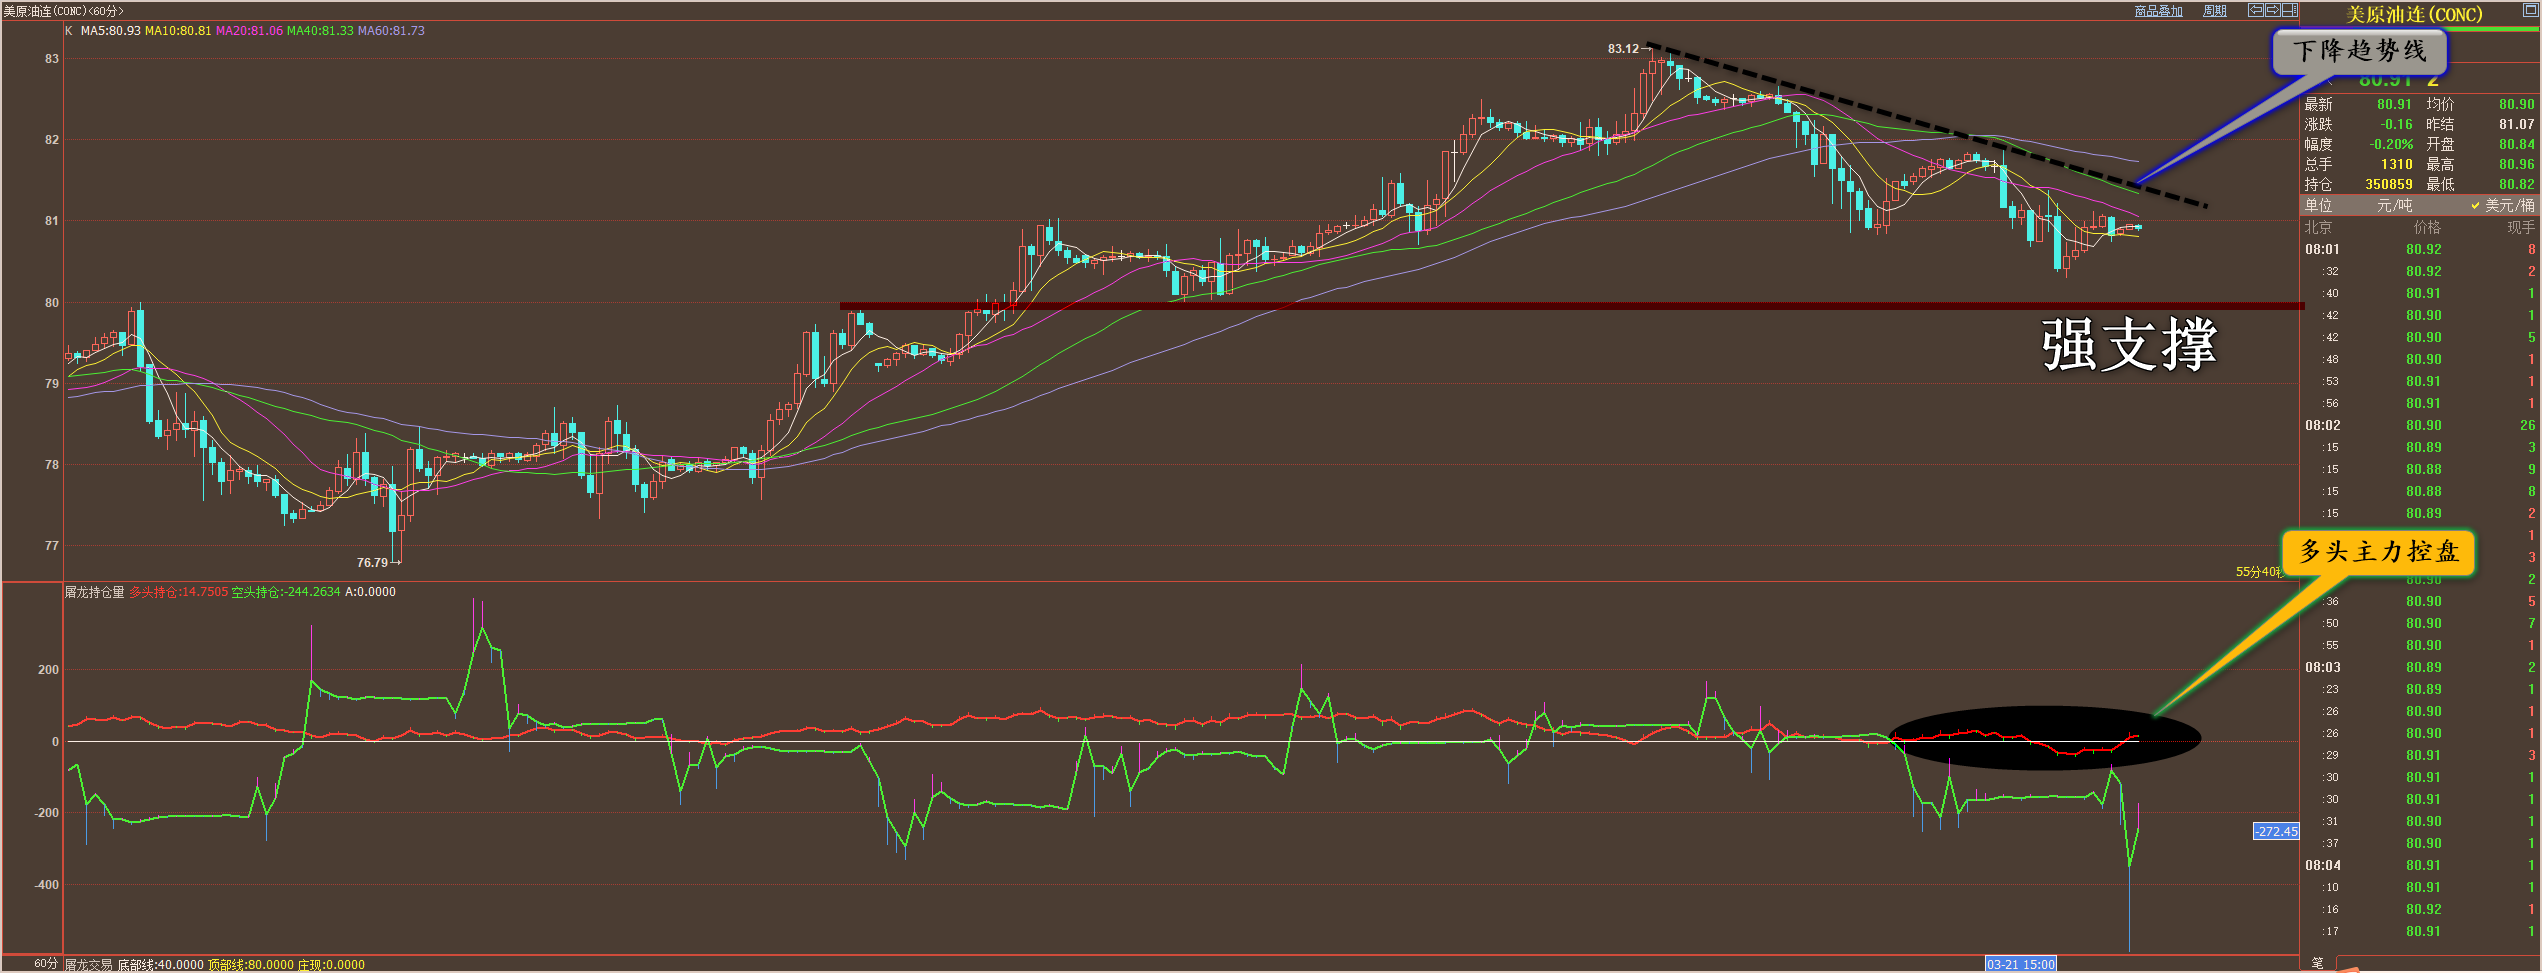Click the 屠龙持仓量 indicator name
The height and width of the screenshot is (973, 2542).
[x=95, y=592]
